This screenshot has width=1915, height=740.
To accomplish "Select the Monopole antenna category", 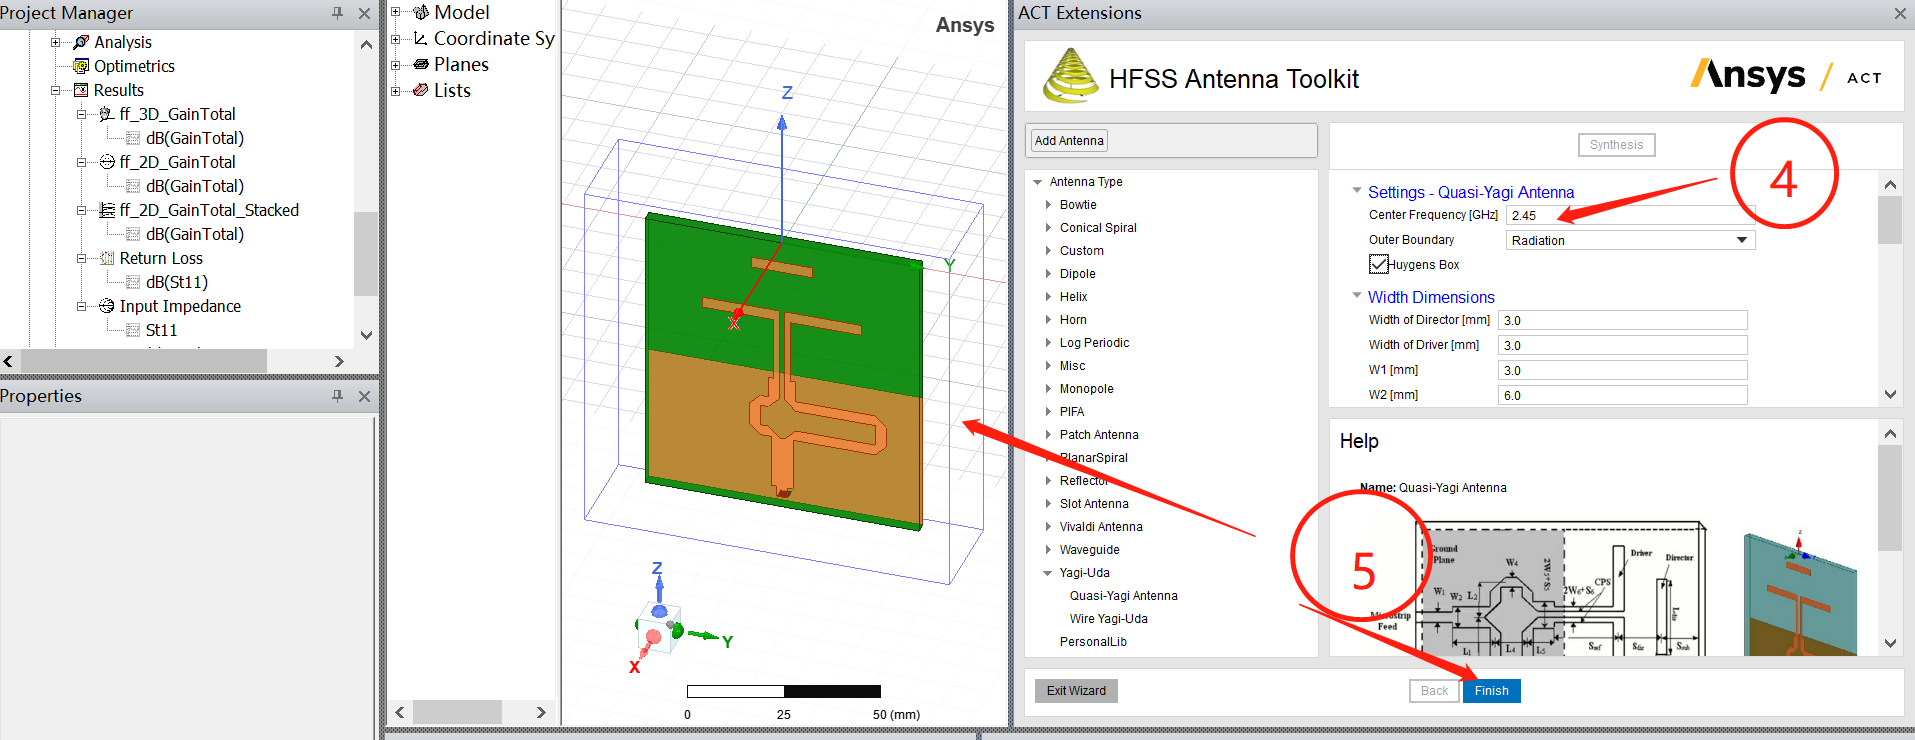I will click(1086, 389).
